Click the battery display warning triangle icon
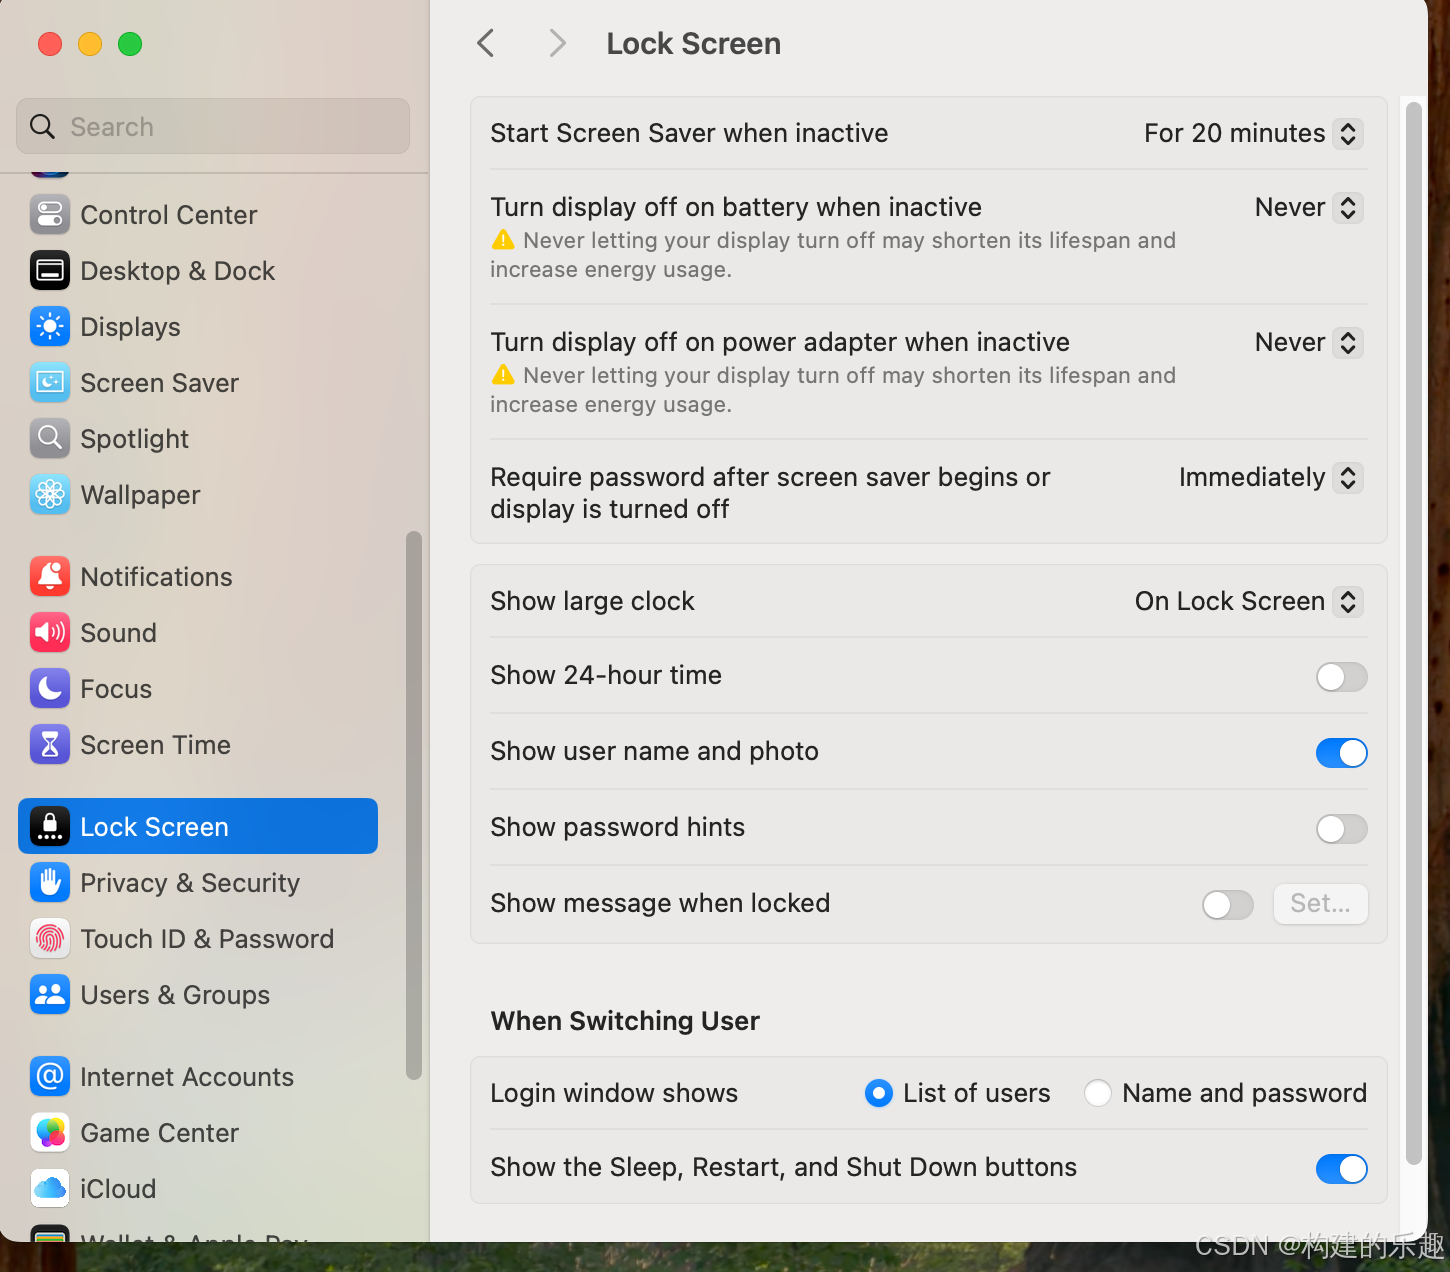 503,240
